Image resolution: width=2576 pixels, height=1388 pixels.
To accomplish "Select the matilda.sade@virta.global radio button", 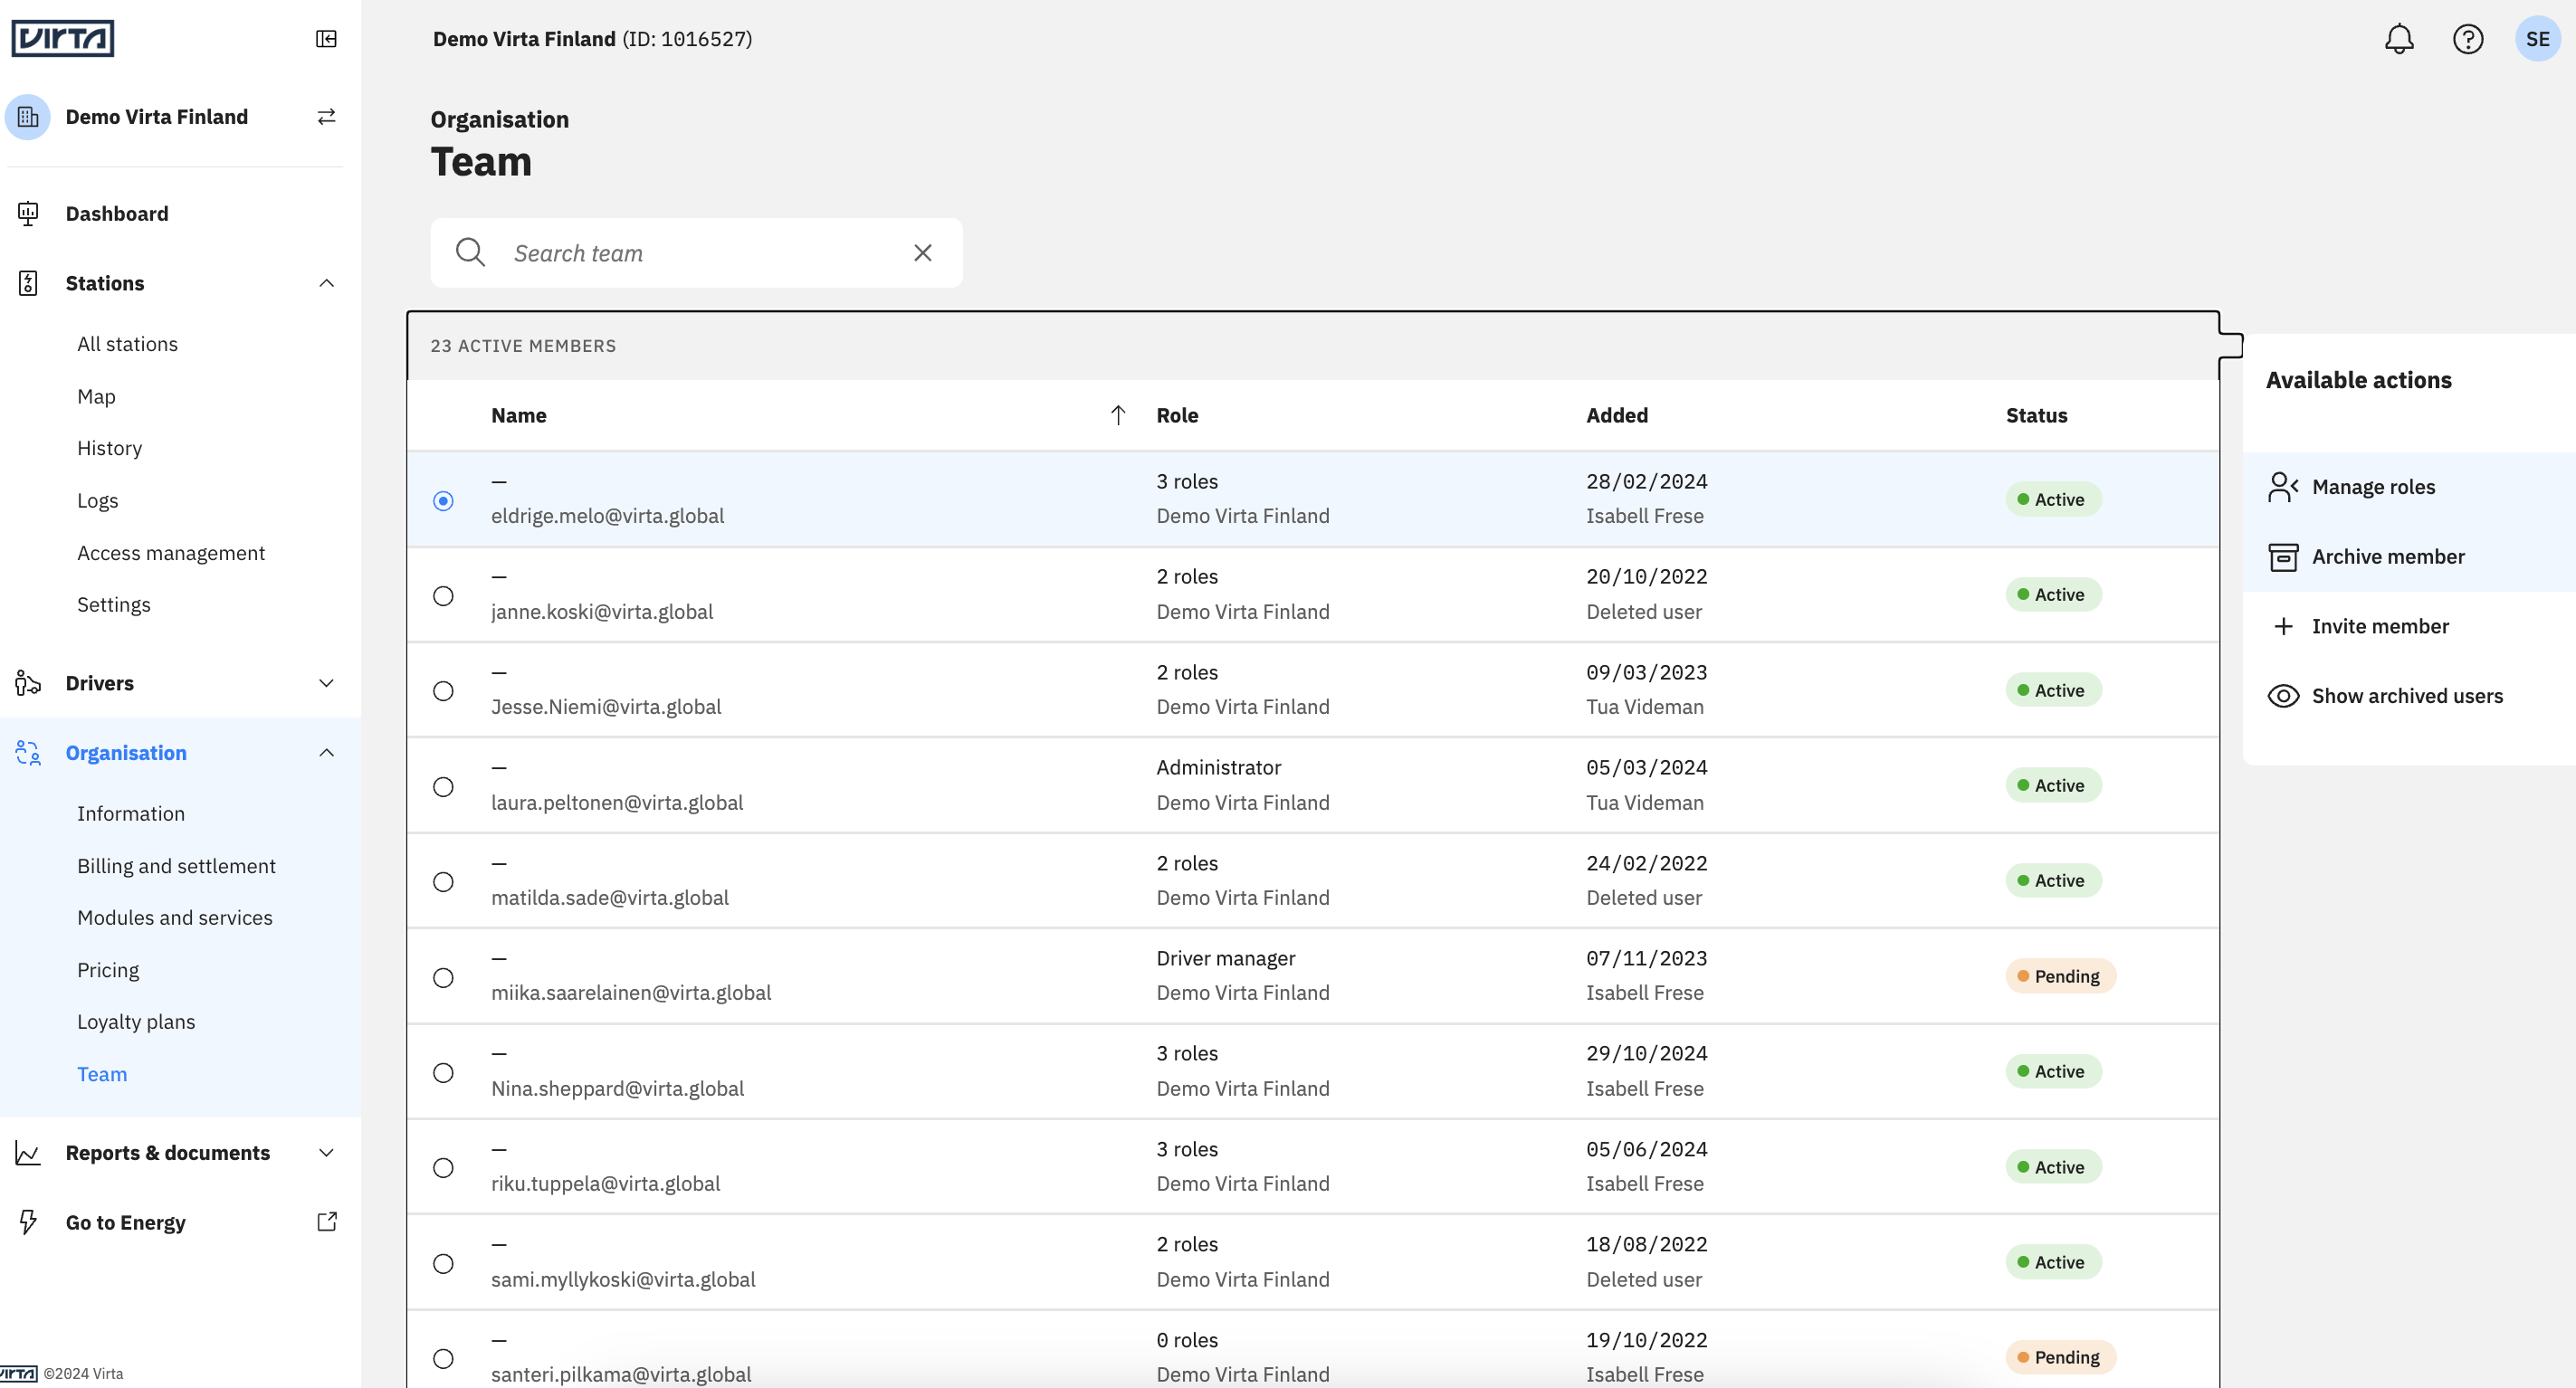I will click(x=443, y=882).
